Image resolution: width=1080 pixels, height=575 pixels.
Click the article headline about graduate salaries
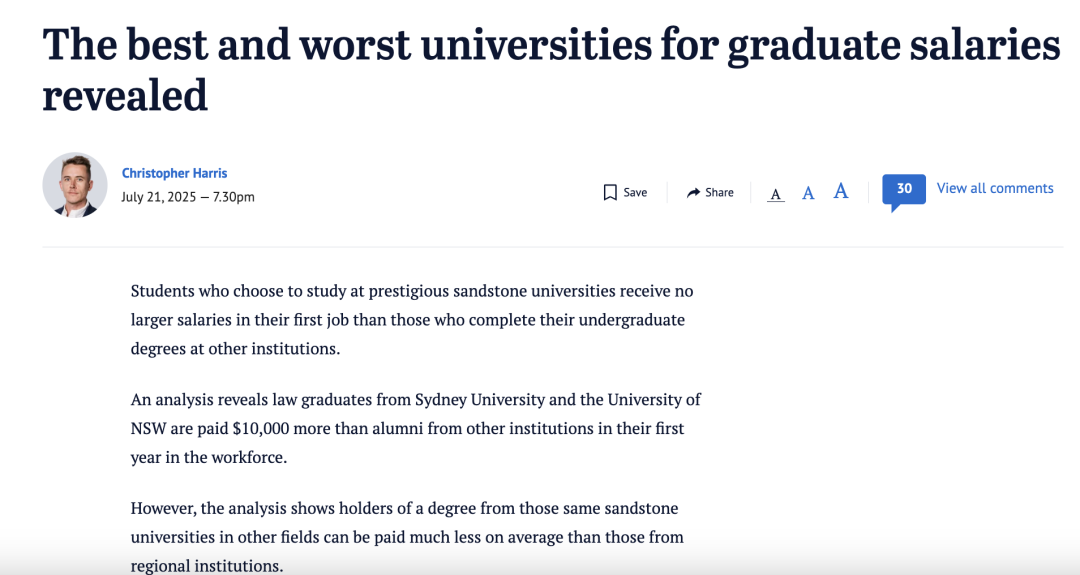pyautogui.click(x=550, y=46)
